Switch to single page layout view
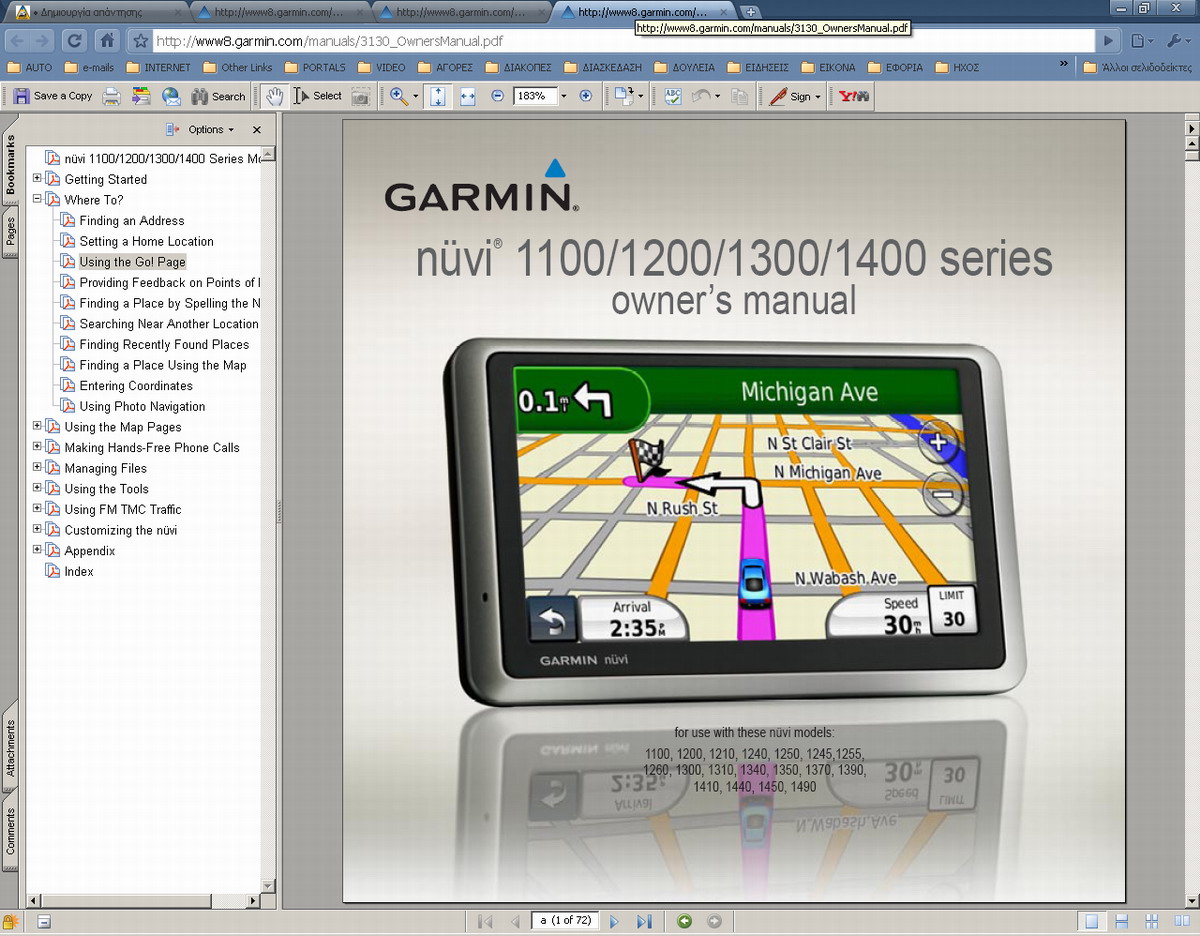The height and width of the screenshot is (936, 1200). pos(1091,921)
